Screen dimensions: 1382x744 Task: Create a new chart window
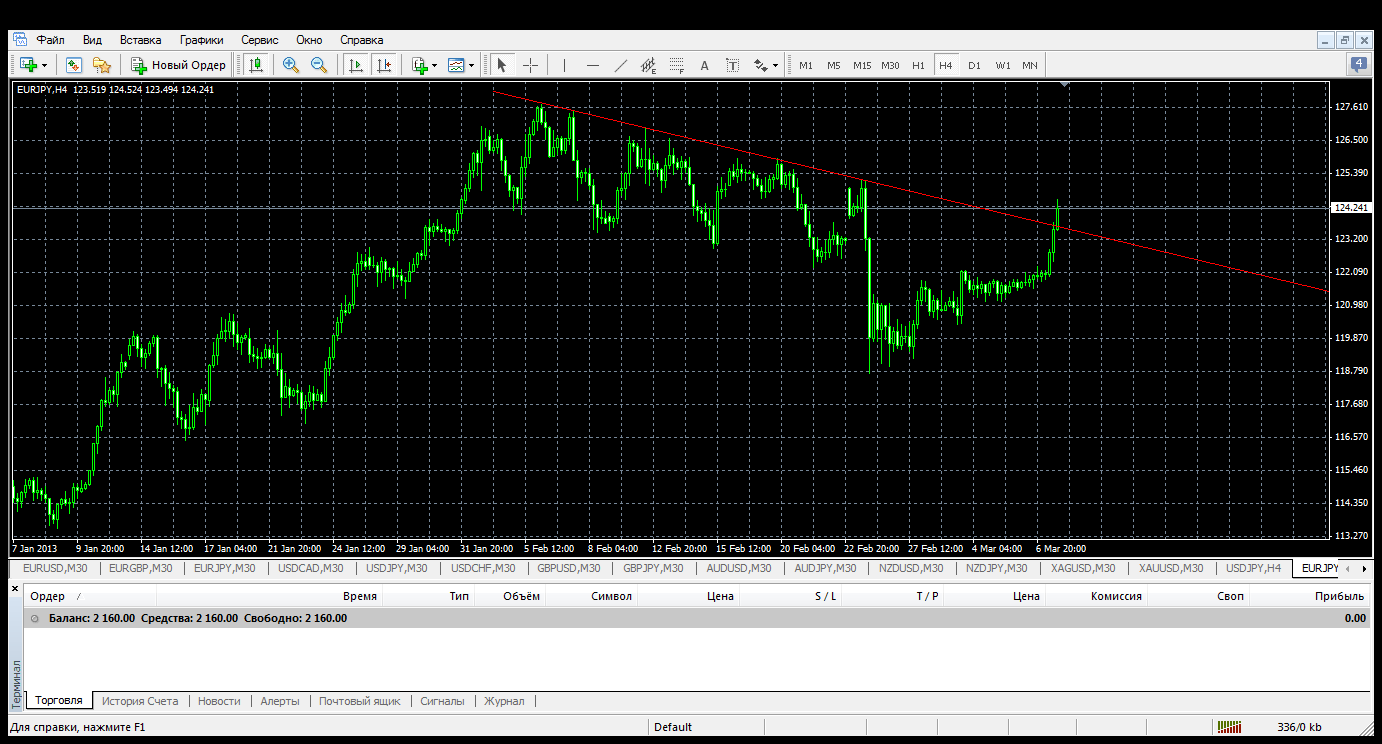pyautogui.click(x=27, y=65)
